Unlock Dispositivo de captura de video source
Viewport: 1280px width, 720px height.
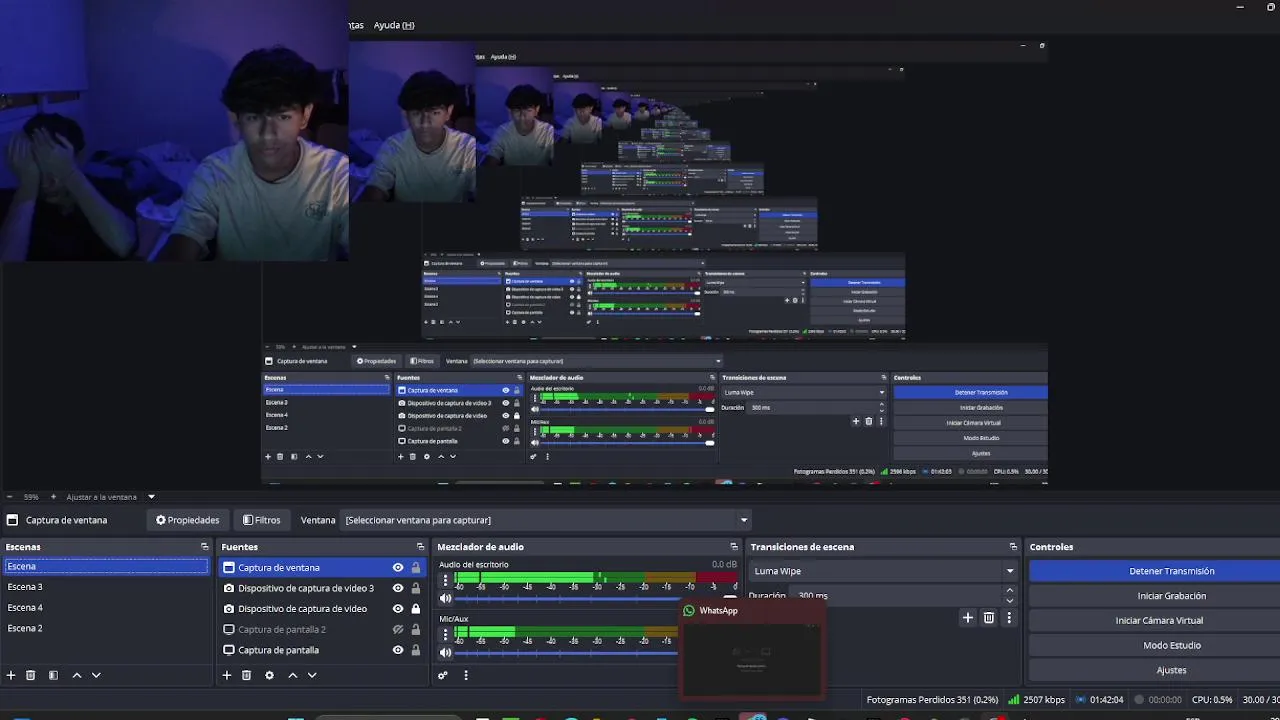coord(416,609)
